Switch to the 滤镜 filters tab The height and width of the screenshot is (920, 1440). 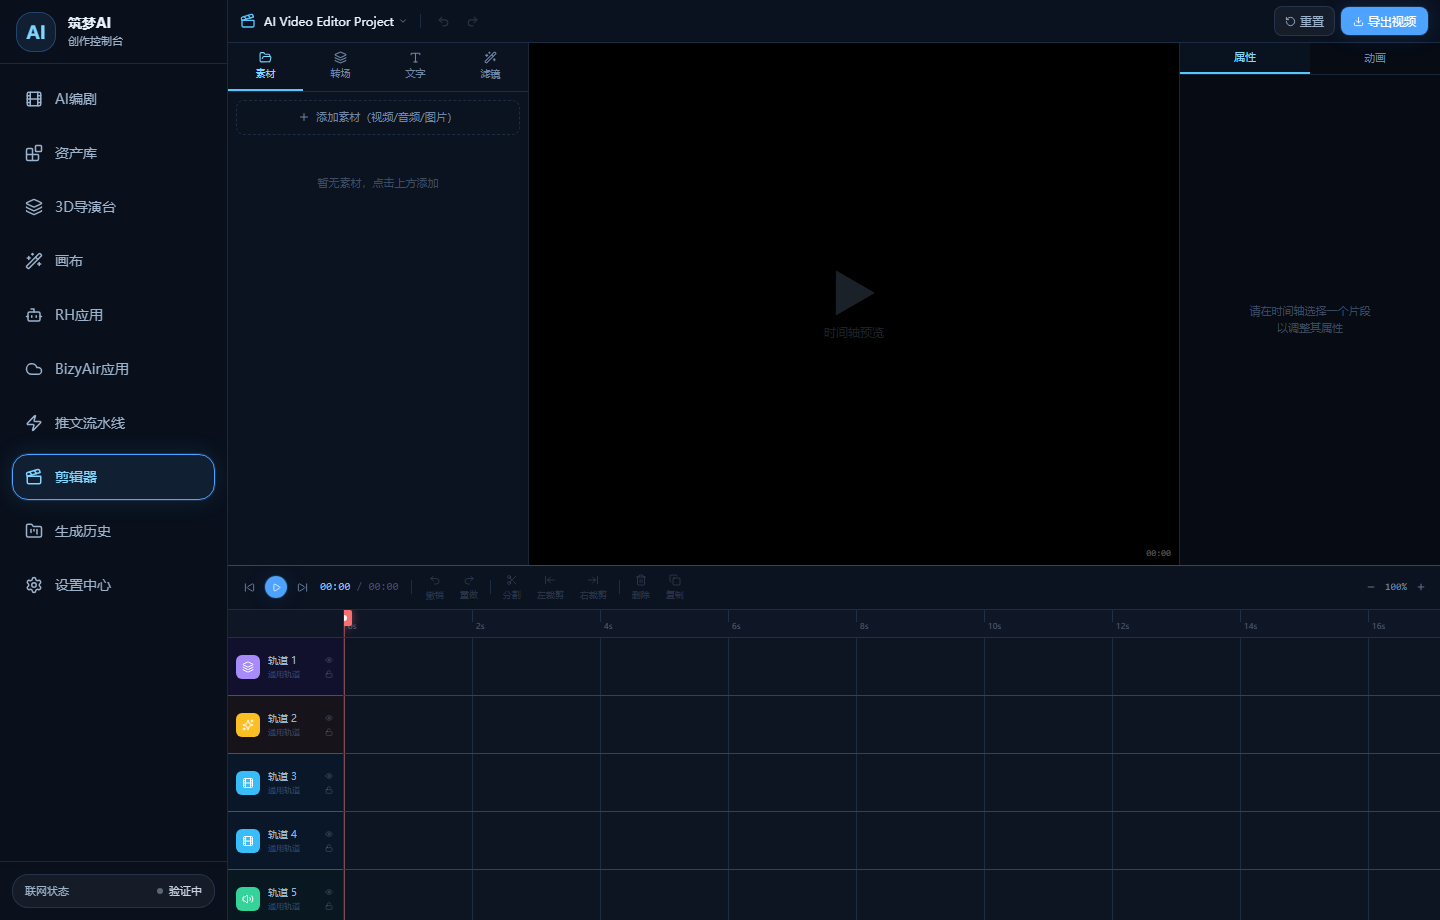click(490, 66)
